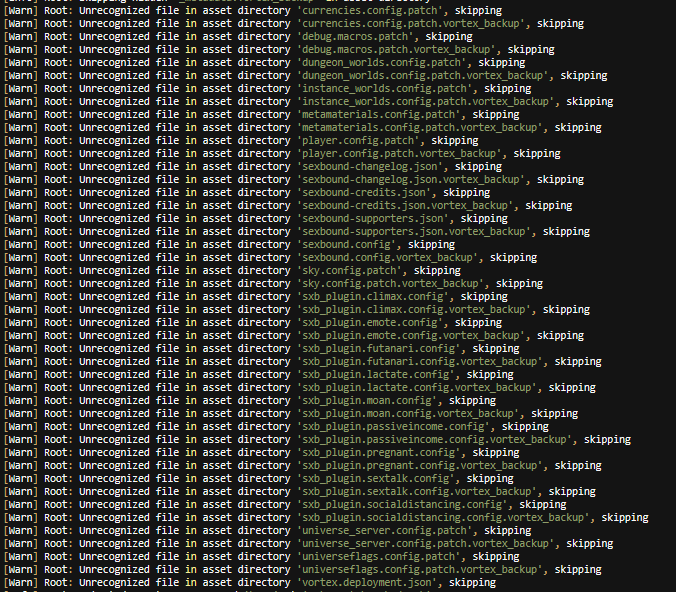Select the 'metamaterials.config.patch' file name
The height and width of the screenshot is (592, 676).
click(379, 114)
